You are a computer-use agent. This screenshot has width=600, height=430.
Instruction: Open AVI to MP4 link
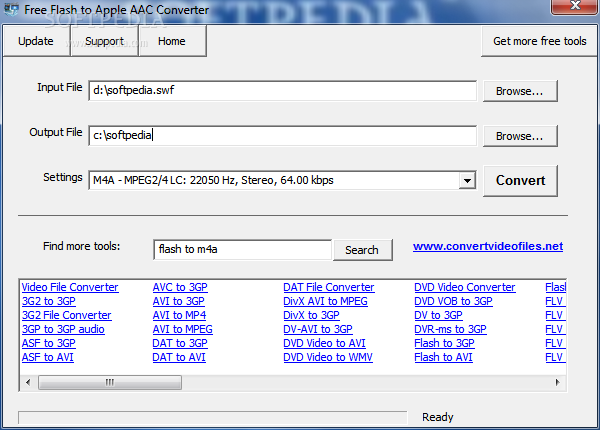click(179, 315)
